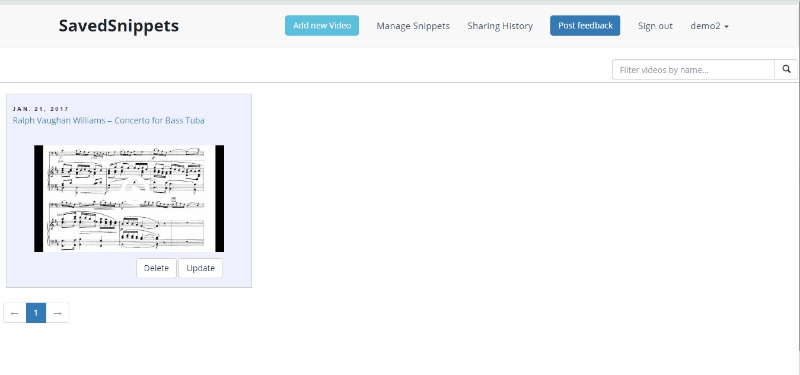Delete the Concerto for Bass Tuba video

(x=156, y=268)
